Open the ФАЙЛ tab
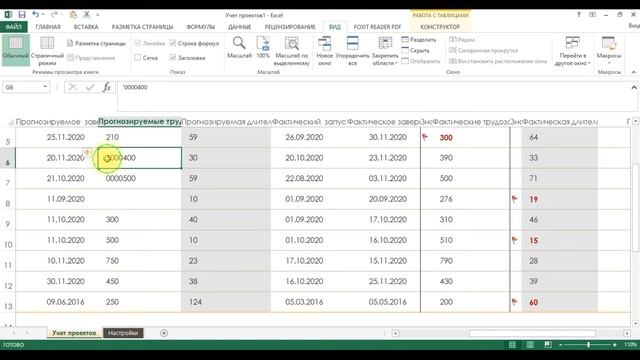The width and height of the screenshot is (640, 360). click(x=13, y=27)
